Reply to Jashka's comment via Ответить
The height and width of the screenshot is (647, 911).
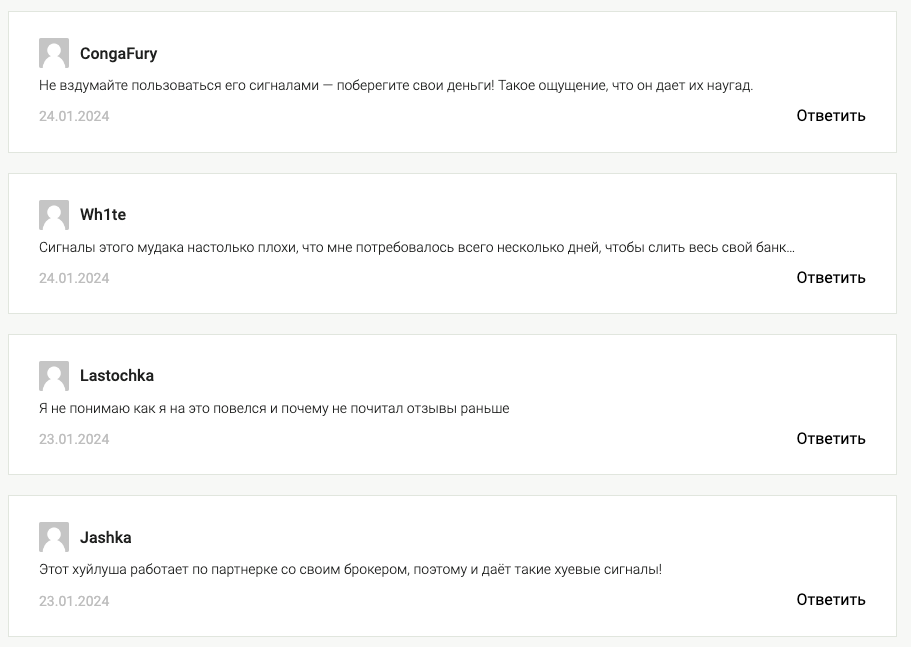[x=831, y=600]
